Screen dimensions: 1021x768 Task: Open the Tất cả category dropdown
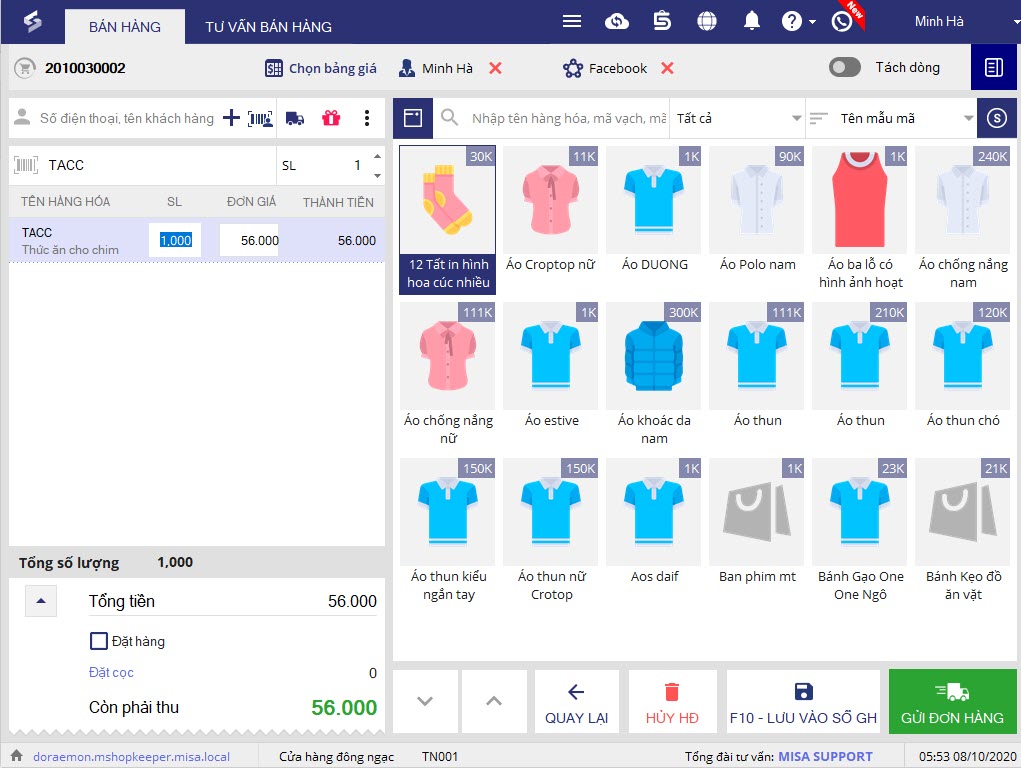coord(738,118)
